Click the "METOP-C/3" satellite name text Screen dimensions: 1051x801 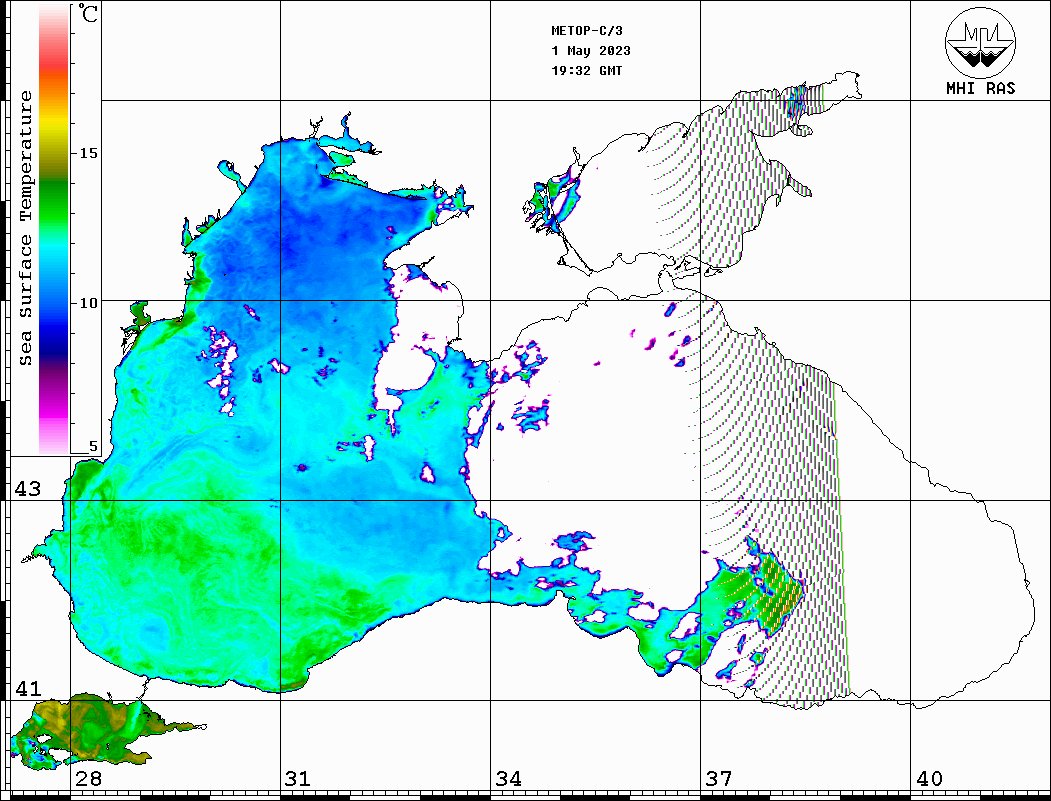587,31
